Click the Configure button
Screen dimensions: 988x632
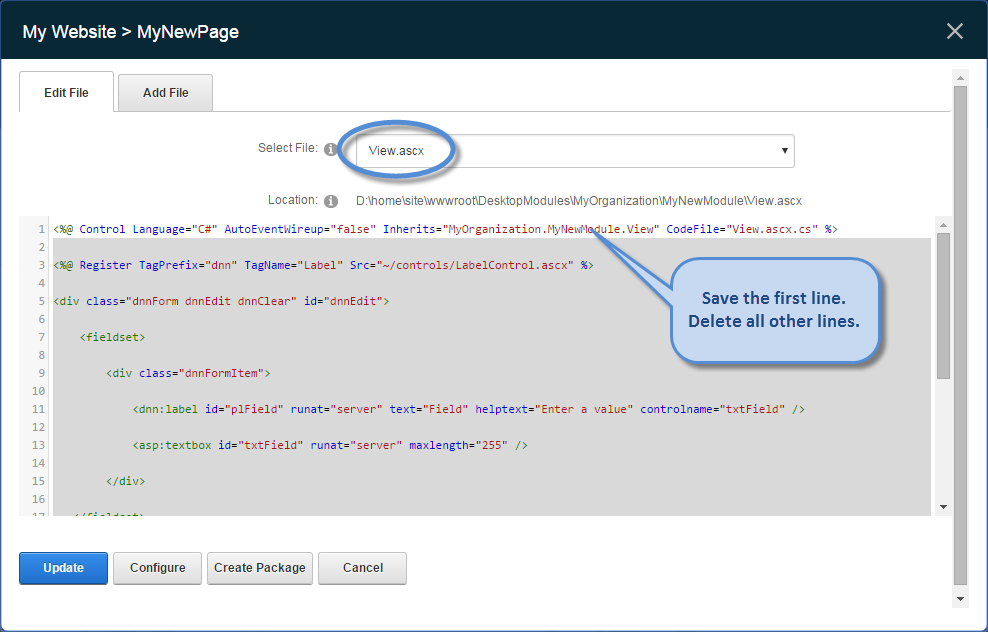coord(157,568)
